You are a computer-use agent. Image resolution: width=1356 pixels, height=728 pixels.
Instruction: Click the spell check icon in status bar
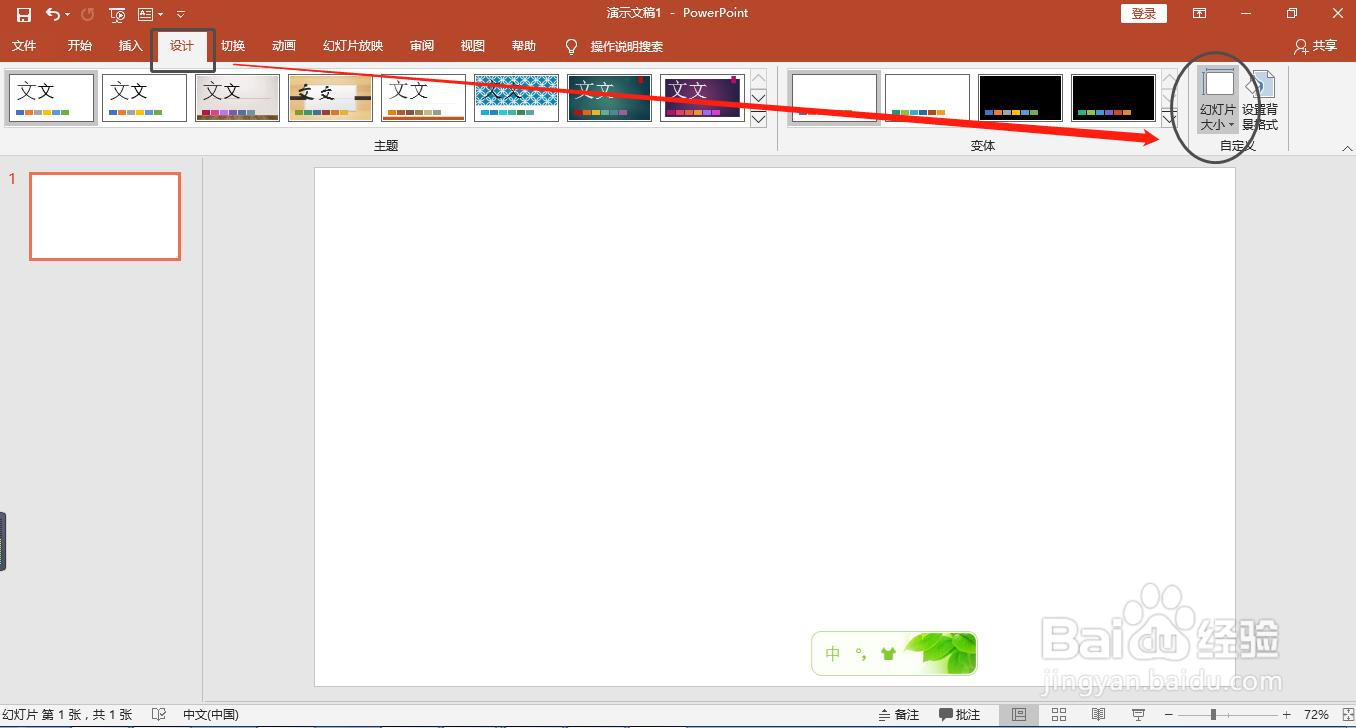(158, 715)
